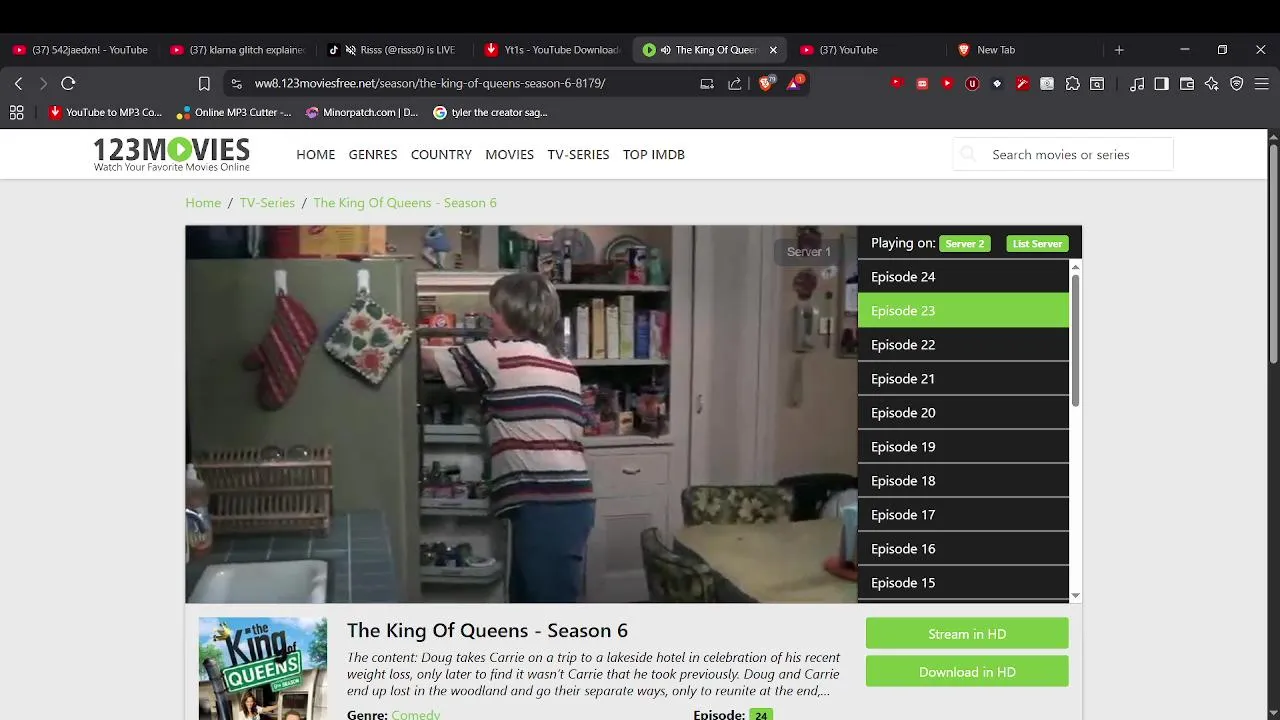Open the Brave playlist music note icon
The width and height of the screenshot is (1280, 720).
(1137, 84)
